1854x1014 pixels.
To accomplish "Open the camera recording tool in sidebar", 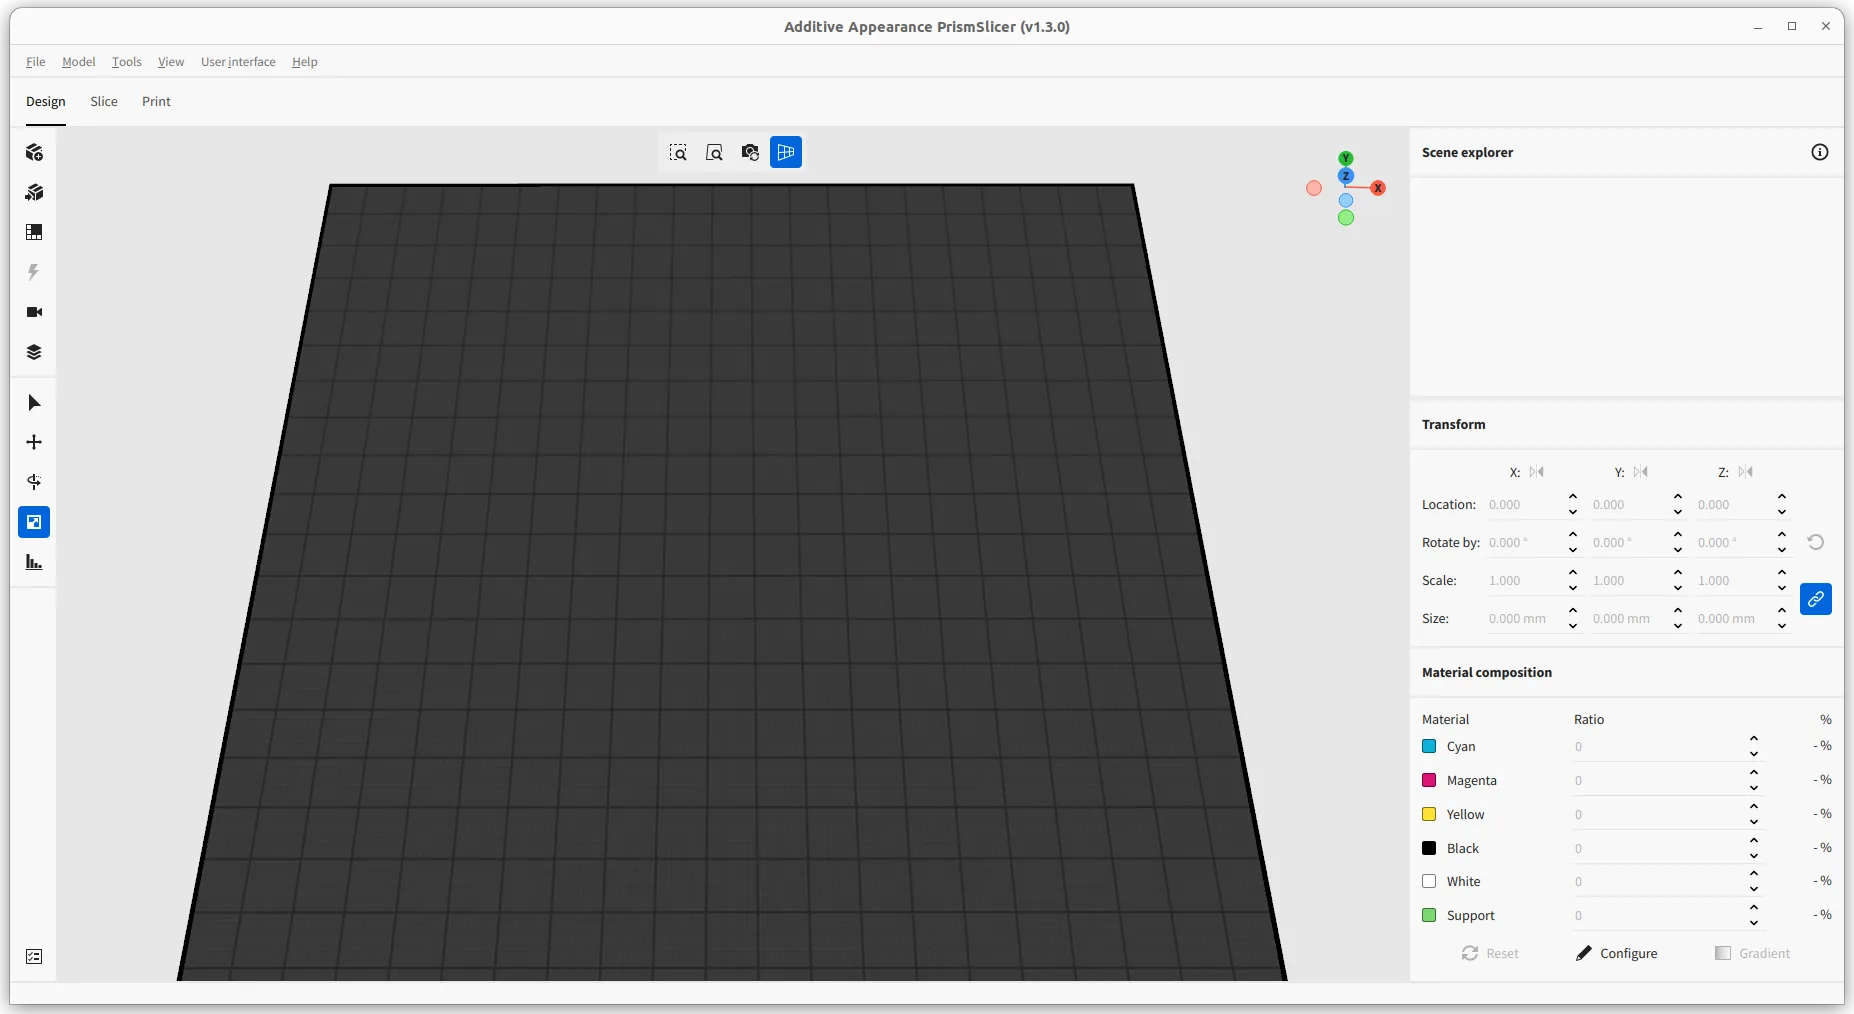I will 35,312.
